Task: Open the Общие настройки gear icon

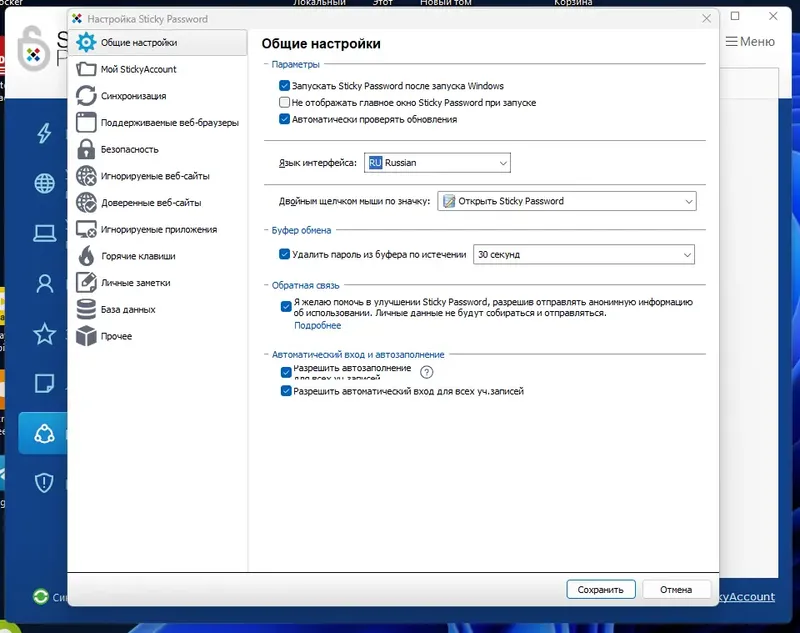Action: point(86,42)
